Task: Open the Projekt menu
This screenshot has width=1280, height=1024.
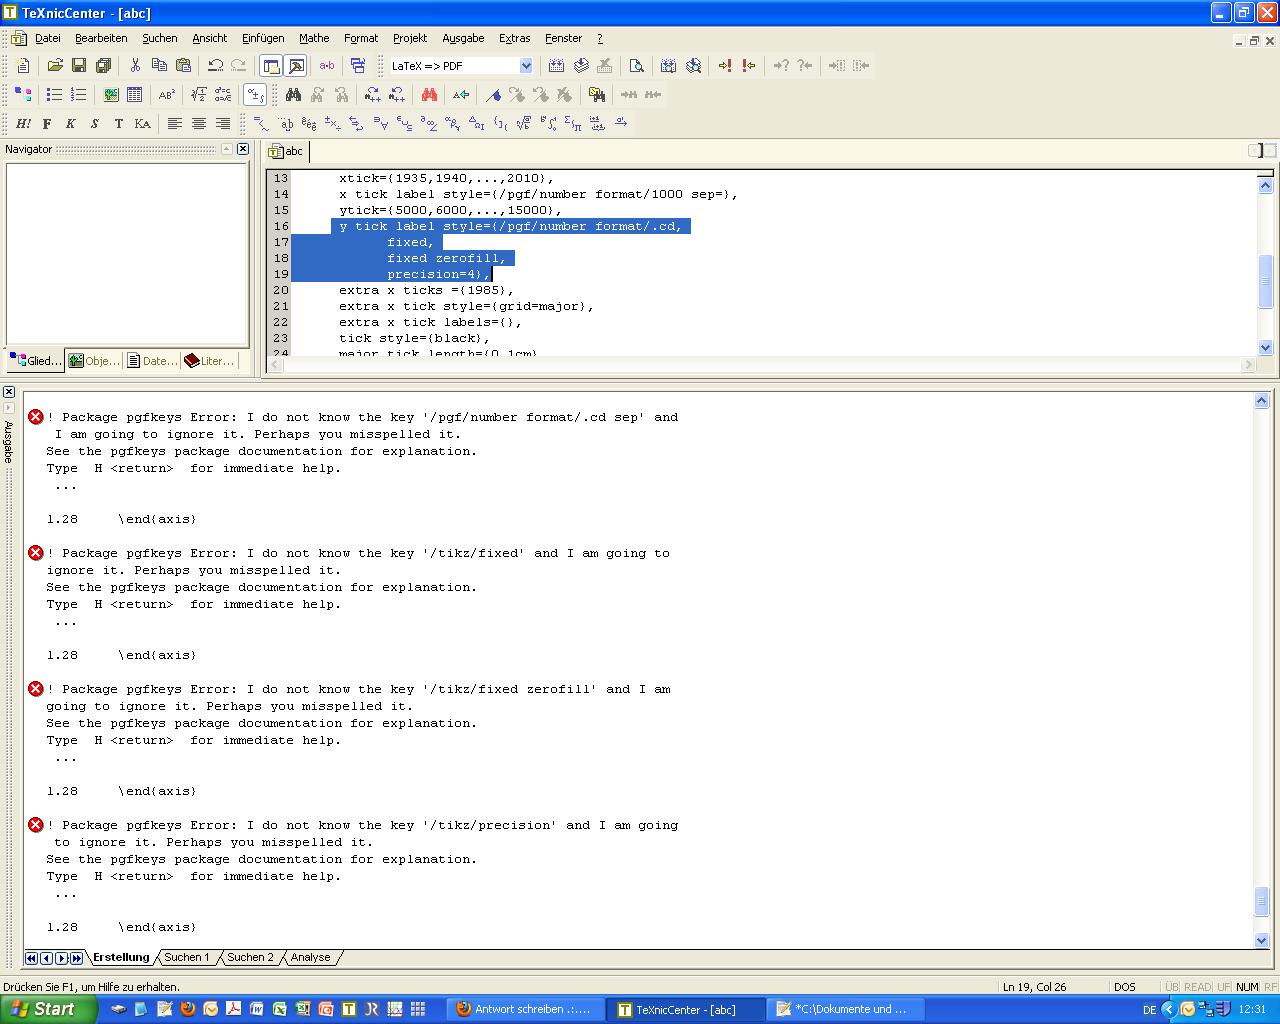Action: tap(410, 38)
